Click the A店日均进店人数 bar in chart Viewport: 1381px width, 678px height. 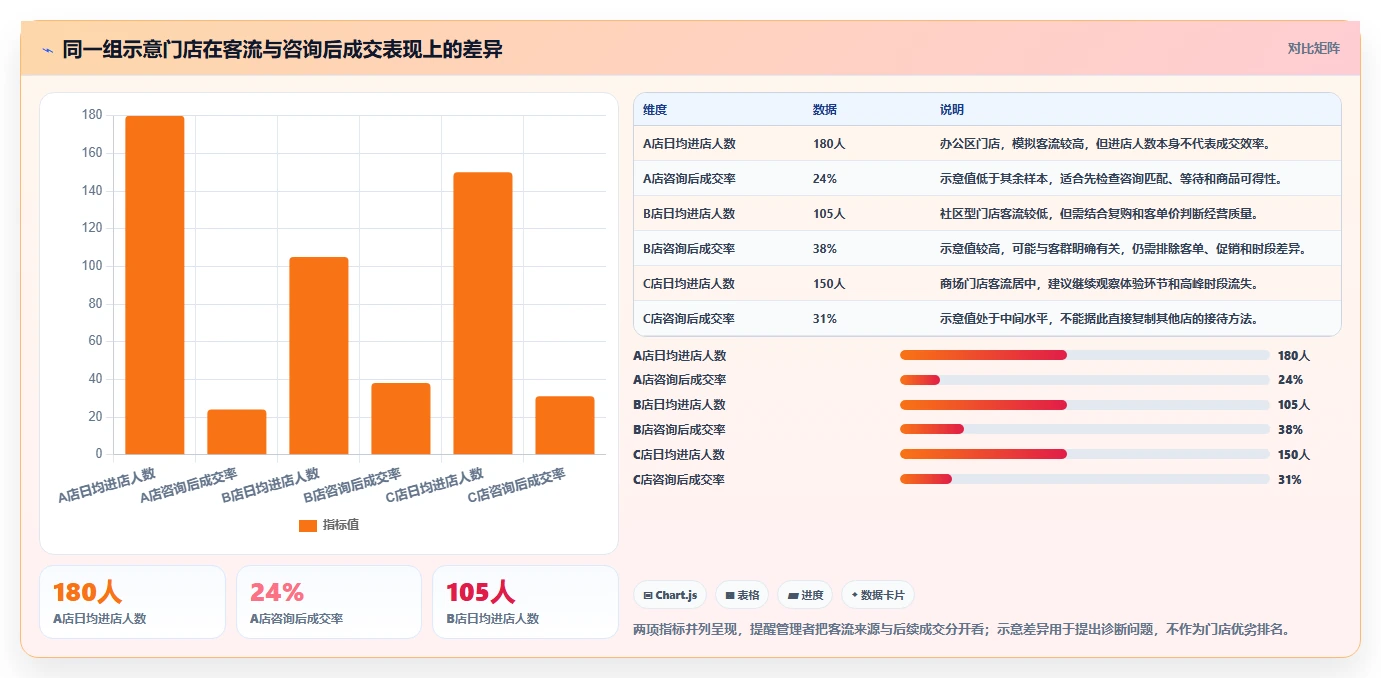pos(155,285)
